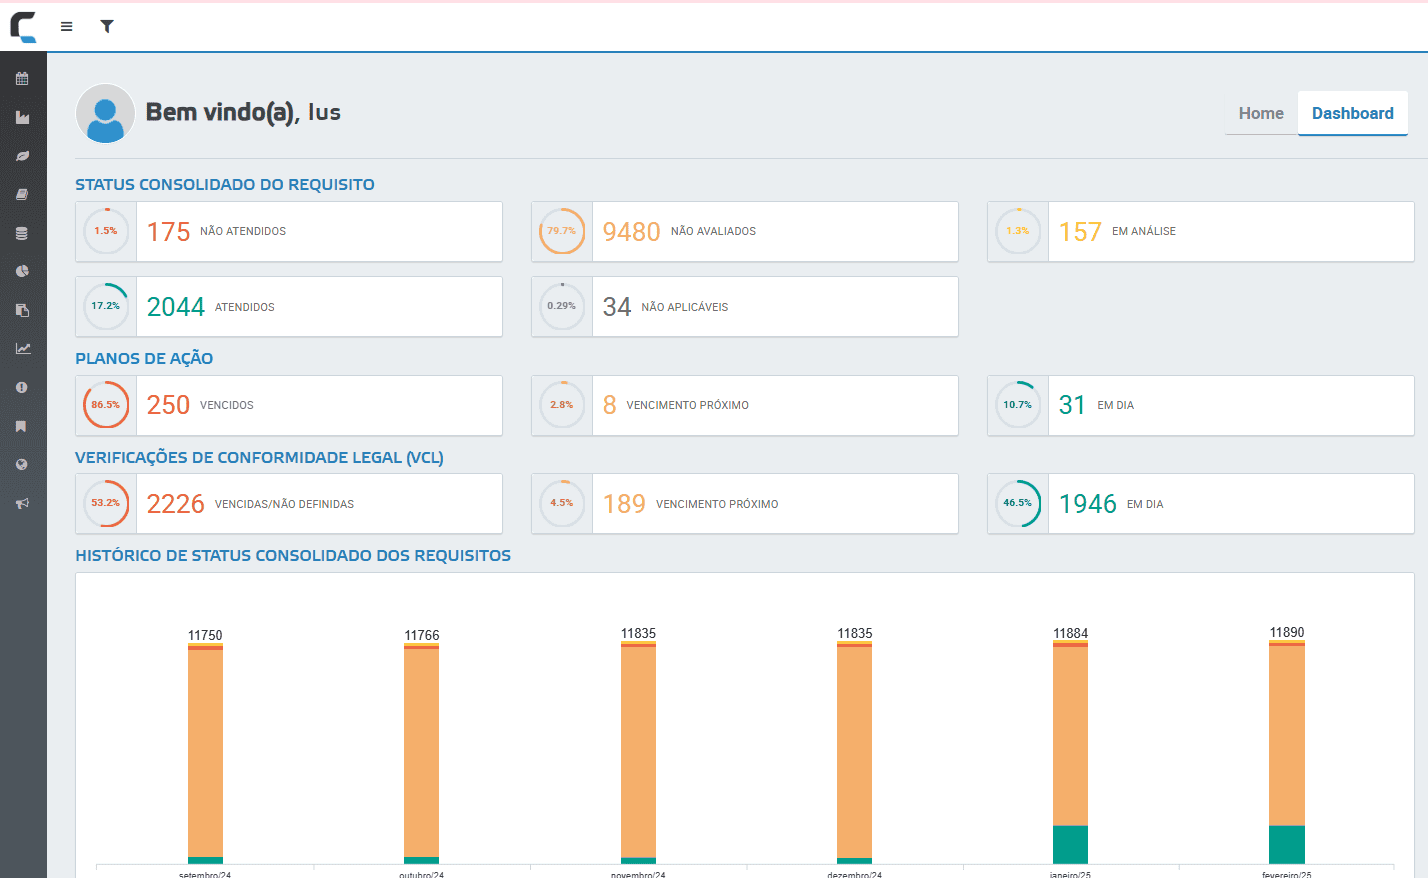Click the Planos de Ação heading
Viewport: 1428px width, 878px height.
pyautogui.click(x=144, y=358)
